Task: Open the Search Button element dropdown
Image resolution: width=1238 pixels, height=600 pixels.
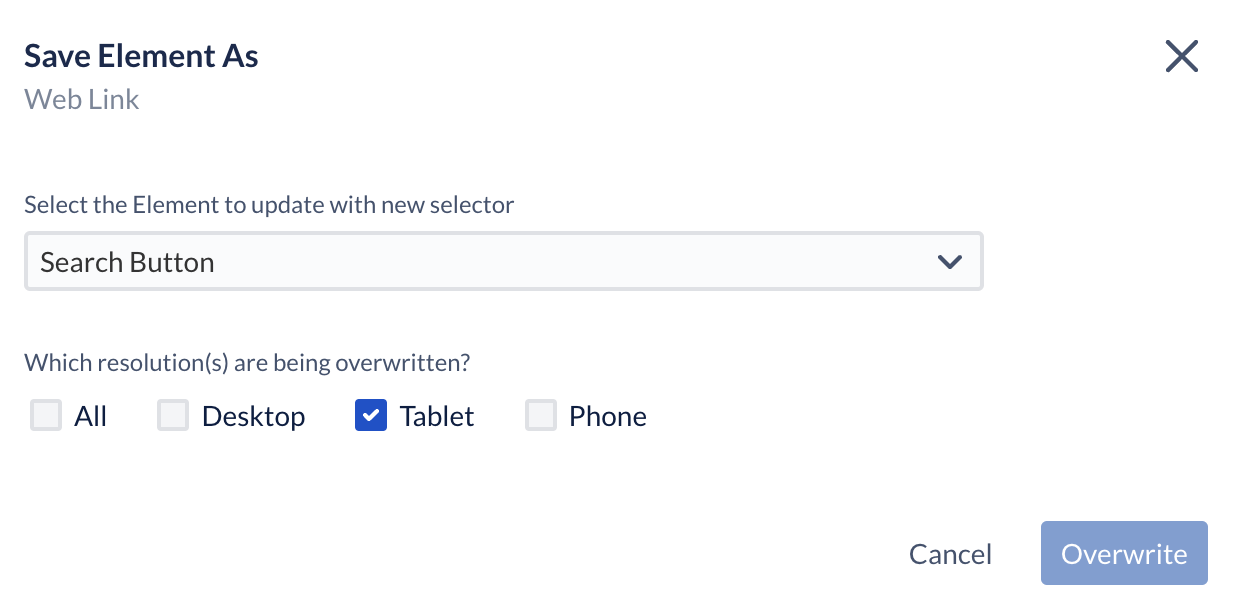Action: pos(503,262)
